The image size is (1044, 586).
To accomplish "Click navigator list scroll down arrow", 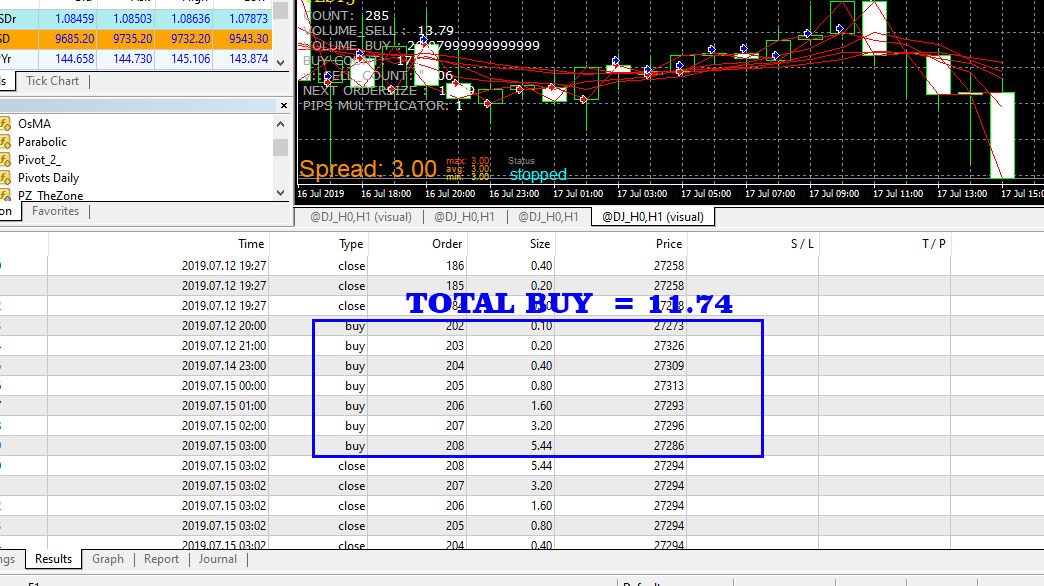I will (280, 193).
